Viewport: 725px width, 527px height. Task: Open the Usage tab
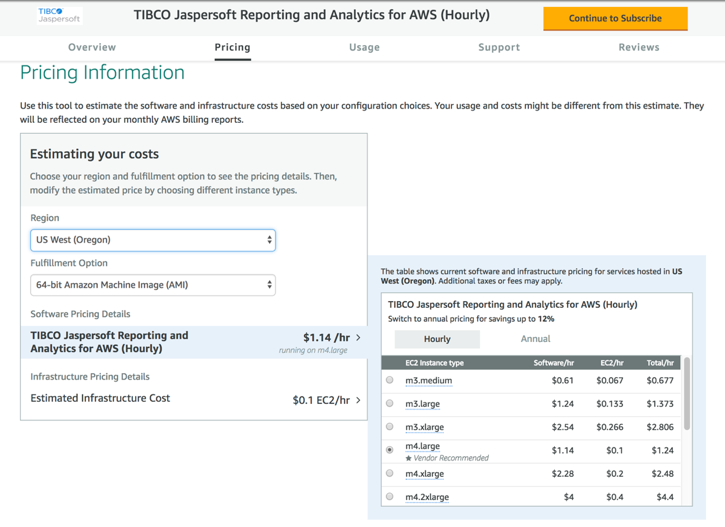364,47
